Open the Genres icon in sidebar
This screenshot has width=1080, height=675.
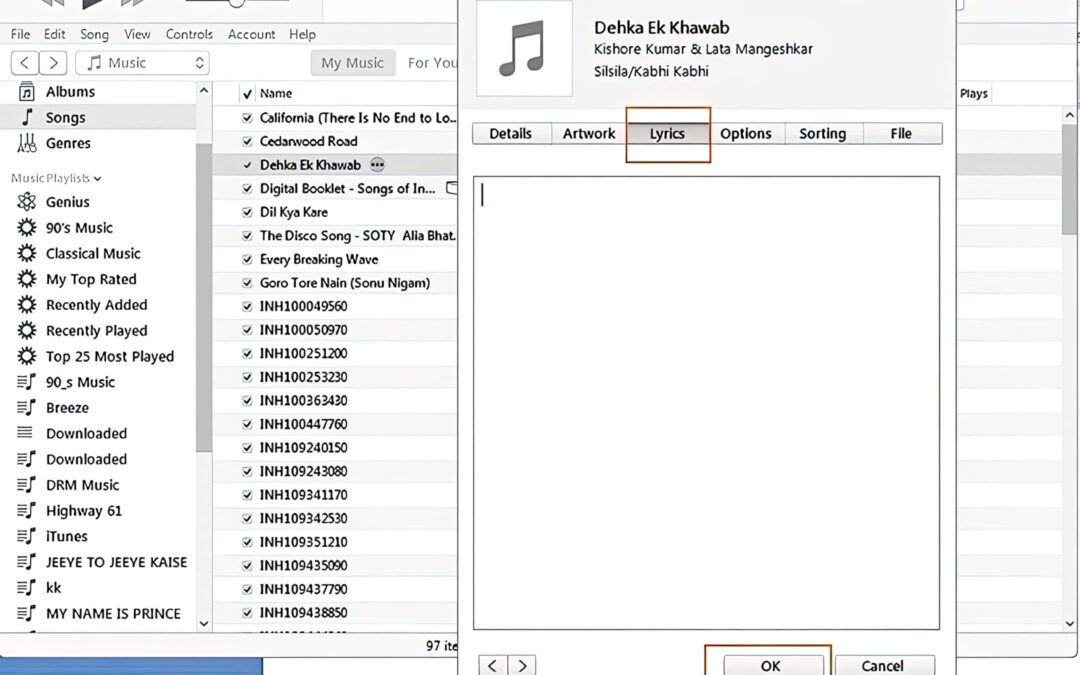26,143
